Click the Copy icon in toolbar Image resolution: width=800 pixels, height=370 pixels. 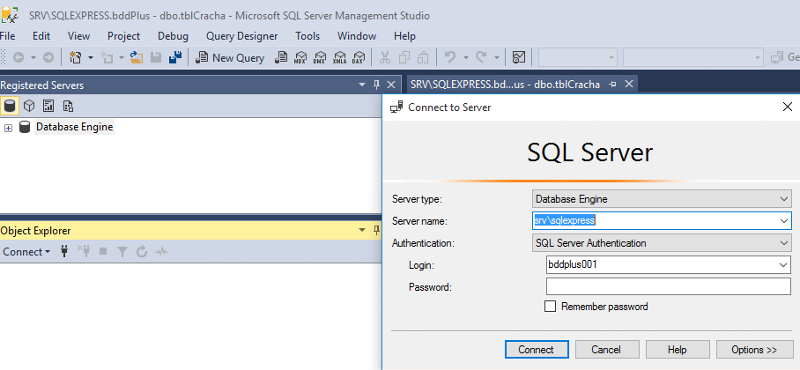click(404, 58)
